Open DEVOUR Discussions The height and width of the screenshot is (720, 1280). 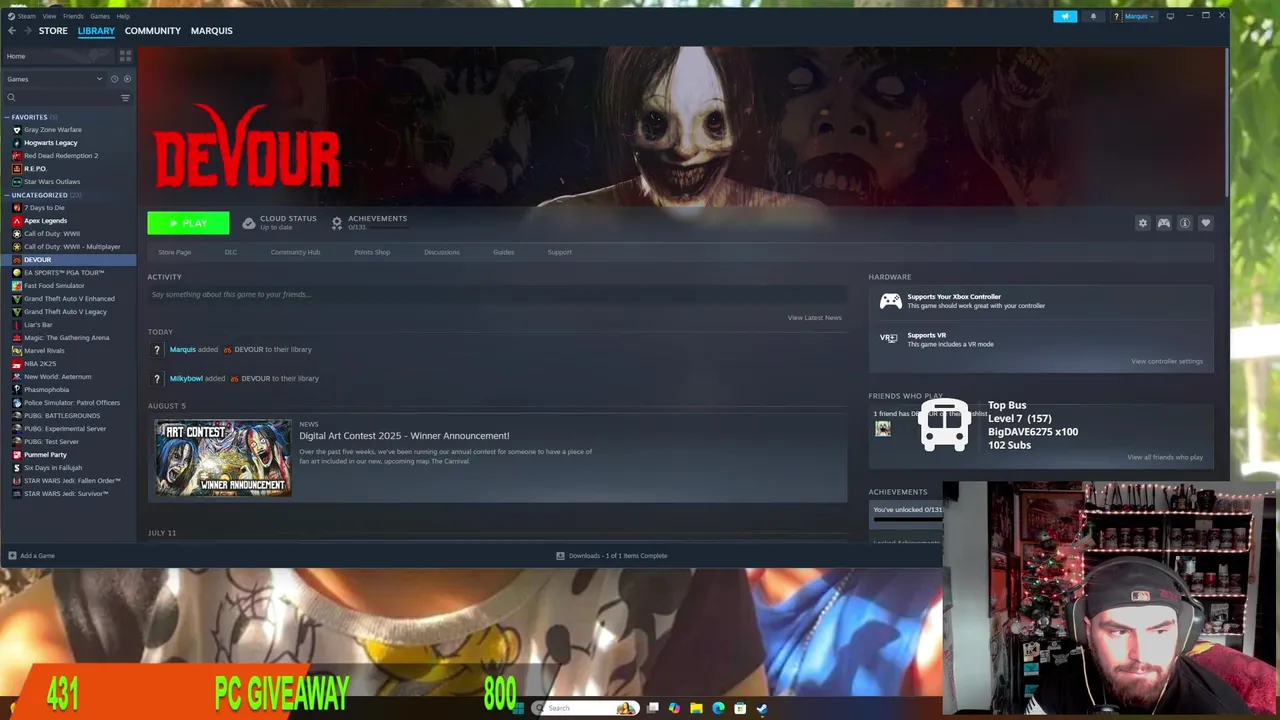tap(442, 252)
